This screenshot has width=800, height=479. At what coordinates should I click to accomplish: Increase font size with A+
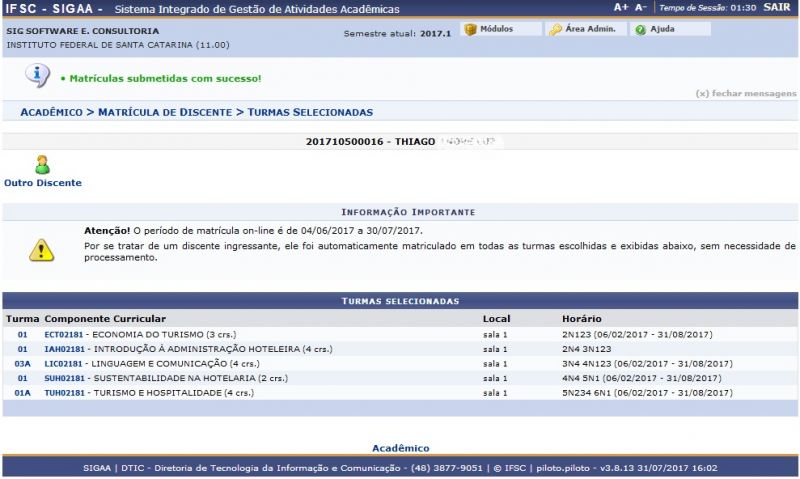(x=621, y=7)
